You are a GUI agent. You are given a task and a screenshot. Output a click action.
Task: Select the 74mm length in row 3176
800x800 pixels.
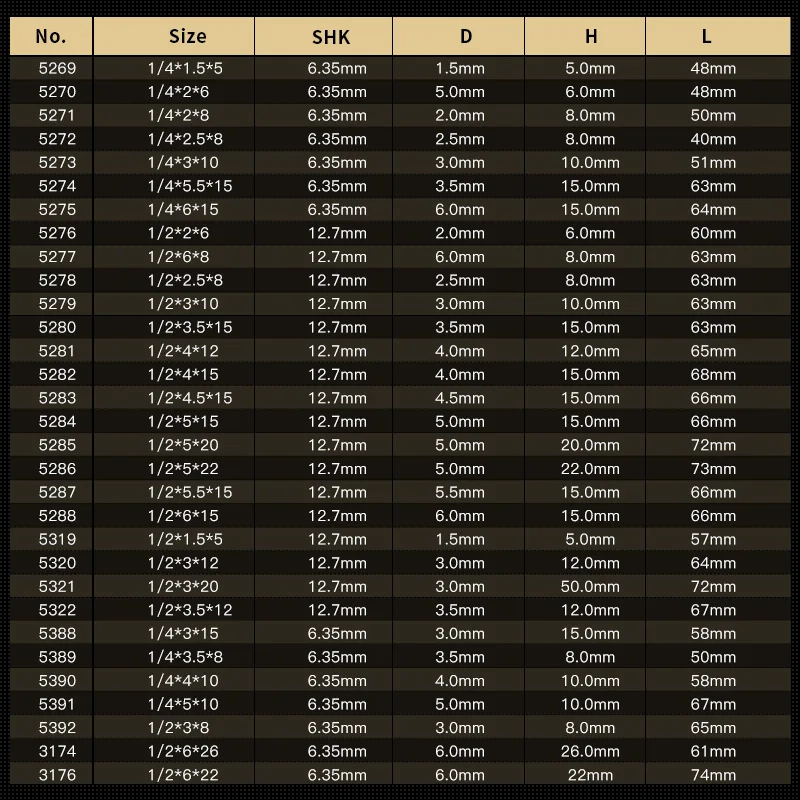pyautogui.click(x=713, y=774)
